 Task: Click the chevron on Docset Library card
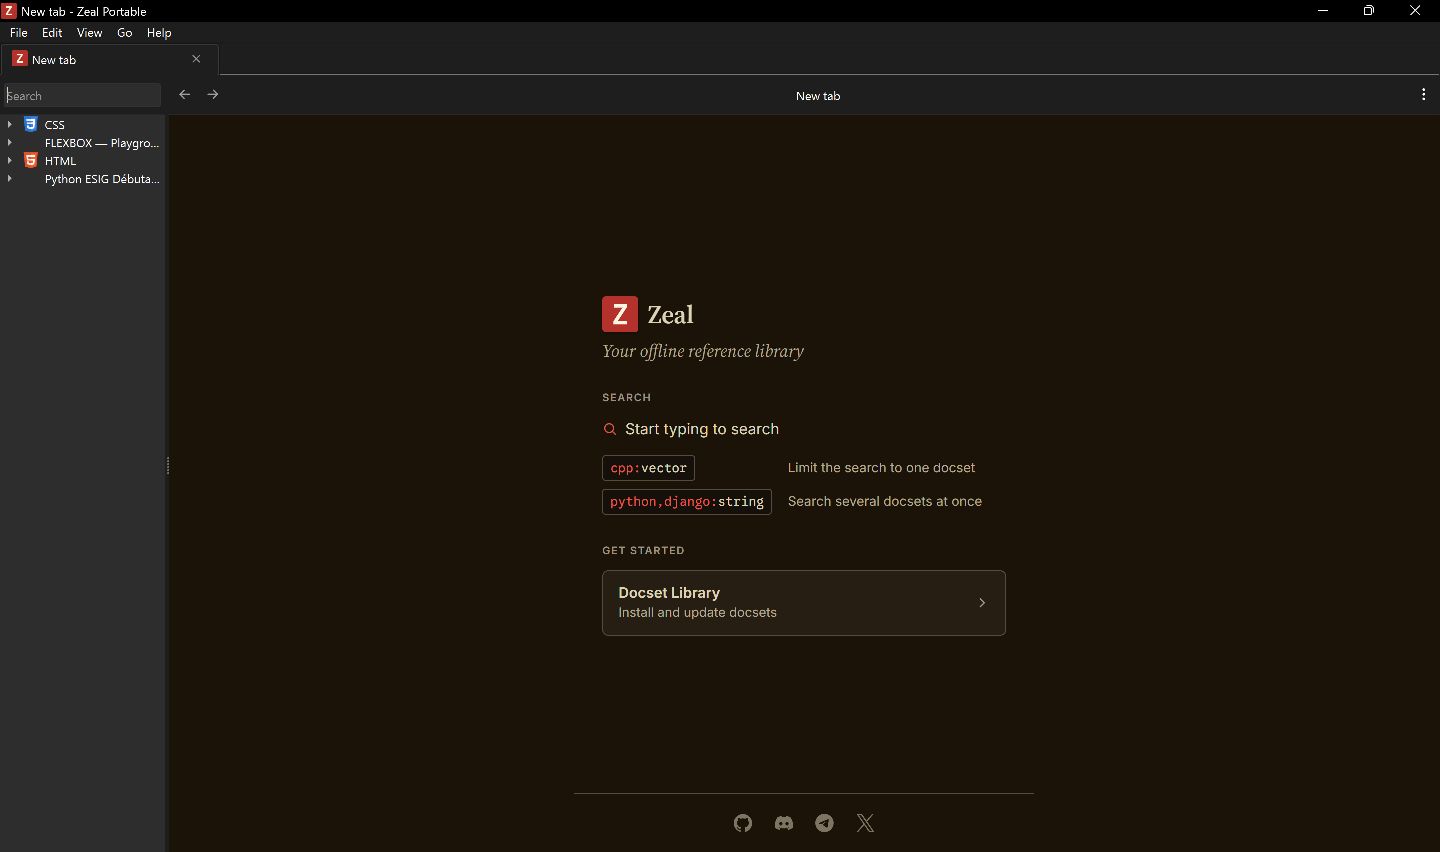(982, 603)
